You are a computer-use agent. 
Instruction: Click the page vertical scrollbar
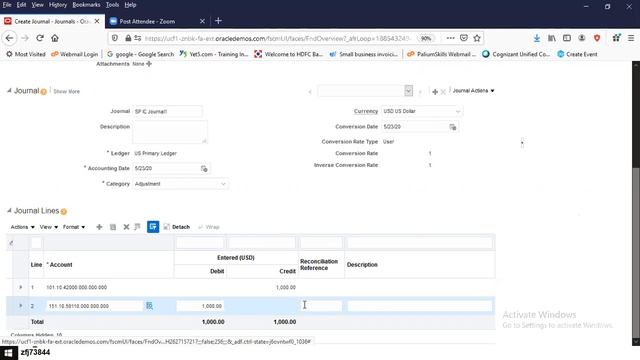point(636,204)
